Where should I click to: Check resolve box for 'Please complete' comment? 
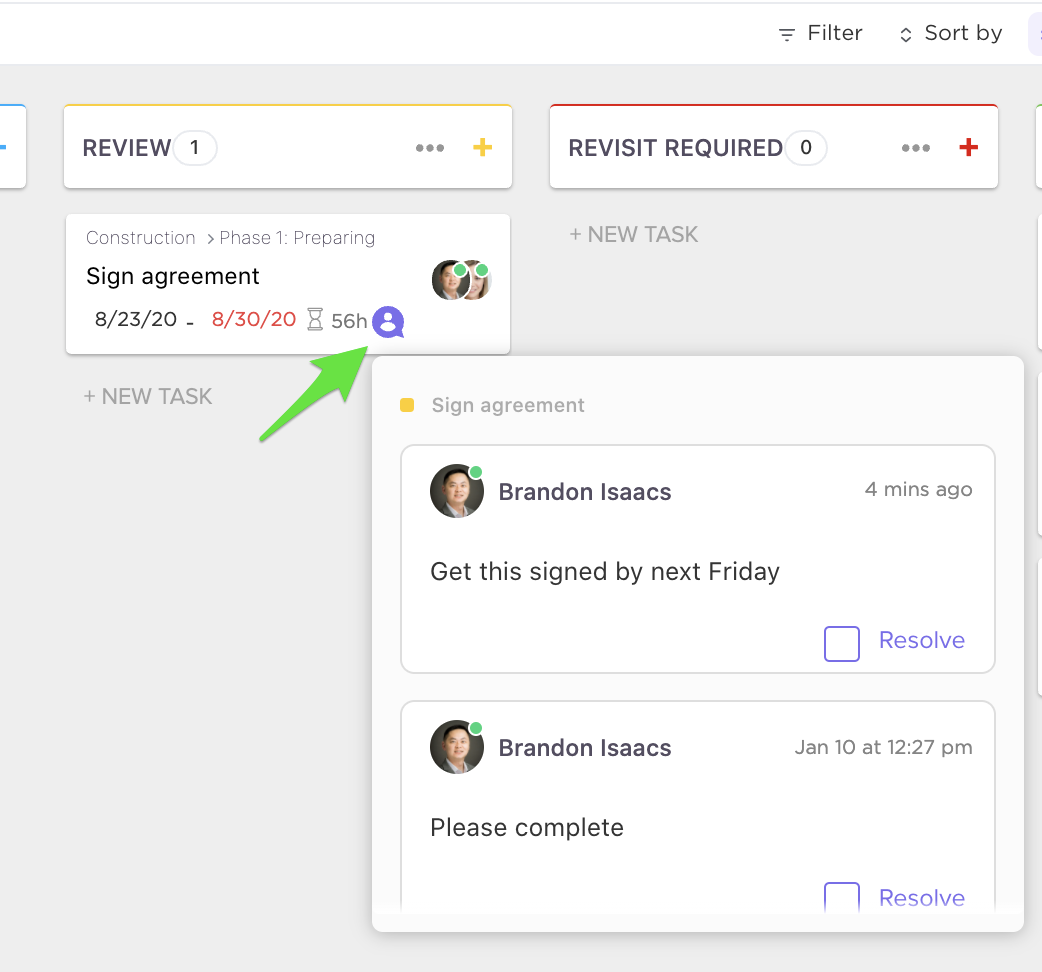841,897
